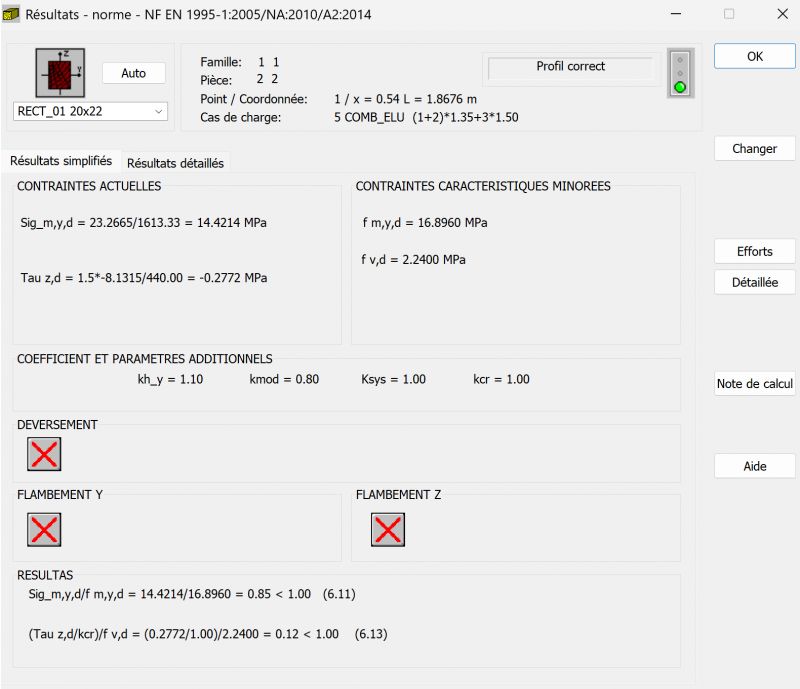Viewport: 800px width, 689px height.
Task: Select the Tau z,d = -0.2772 MPa line
Action: 144,278
